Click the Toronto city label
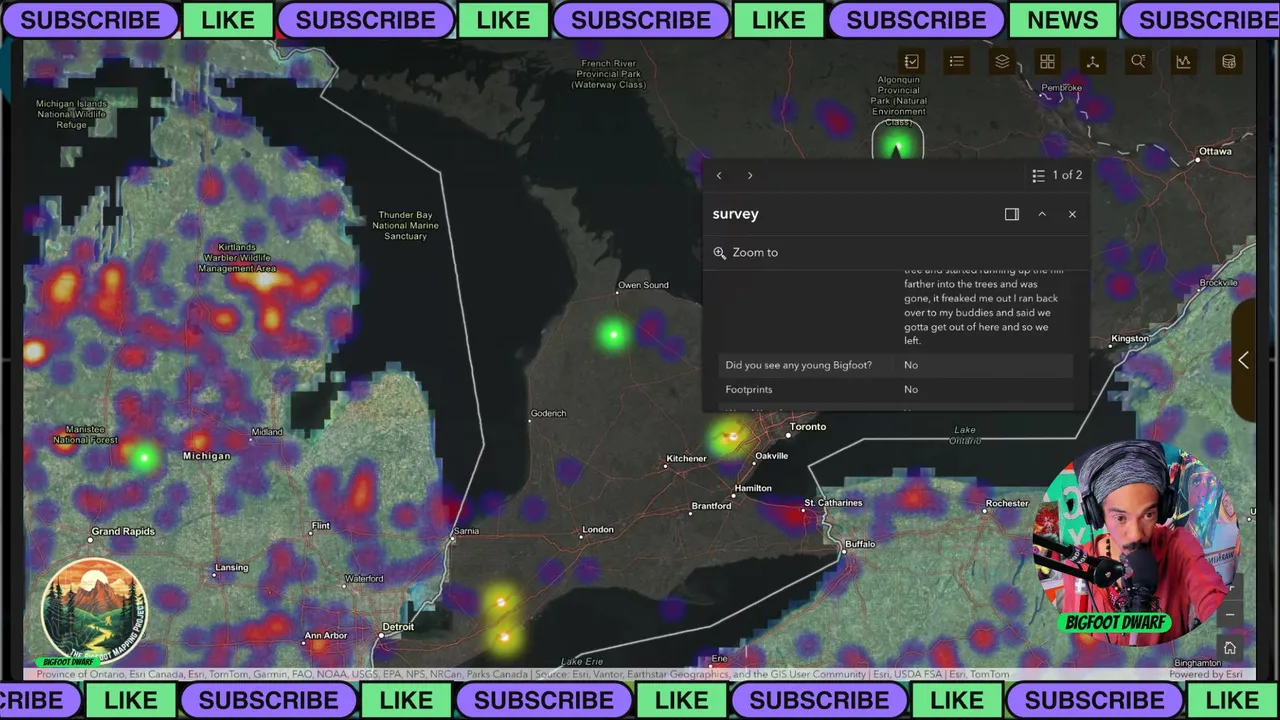 (x=808, y=427)
